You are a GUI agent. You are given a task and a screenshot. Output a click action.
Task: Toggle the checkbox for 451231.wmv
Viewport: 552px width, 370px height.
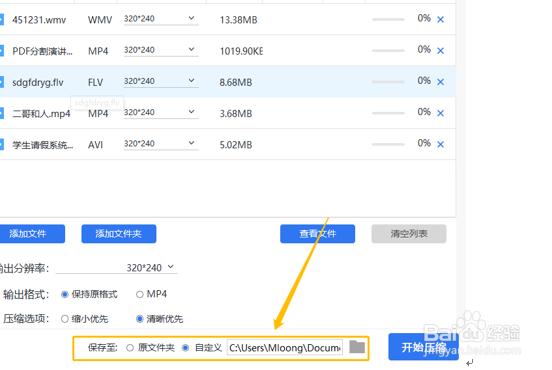[x=1, y=19]
